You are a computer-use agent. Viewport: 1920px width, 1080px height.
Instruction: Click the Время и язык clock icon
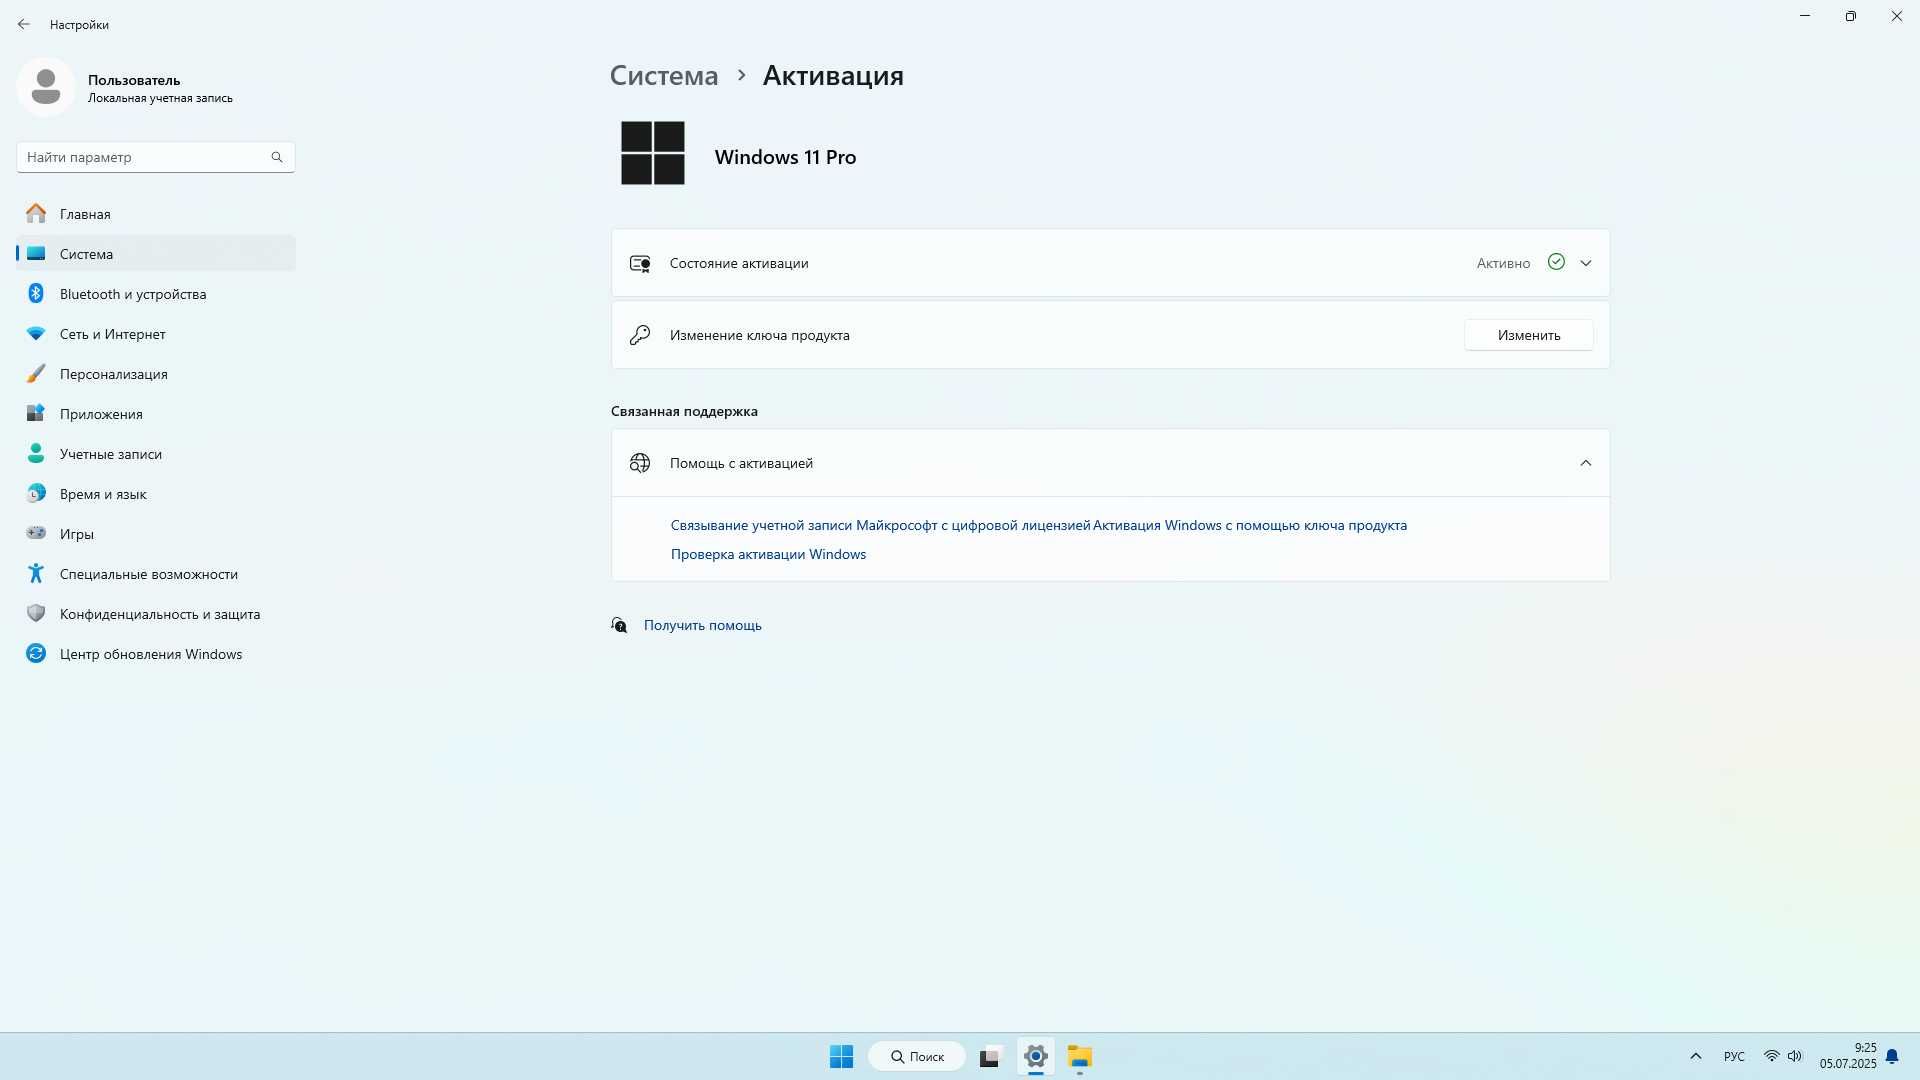[36, 493]
